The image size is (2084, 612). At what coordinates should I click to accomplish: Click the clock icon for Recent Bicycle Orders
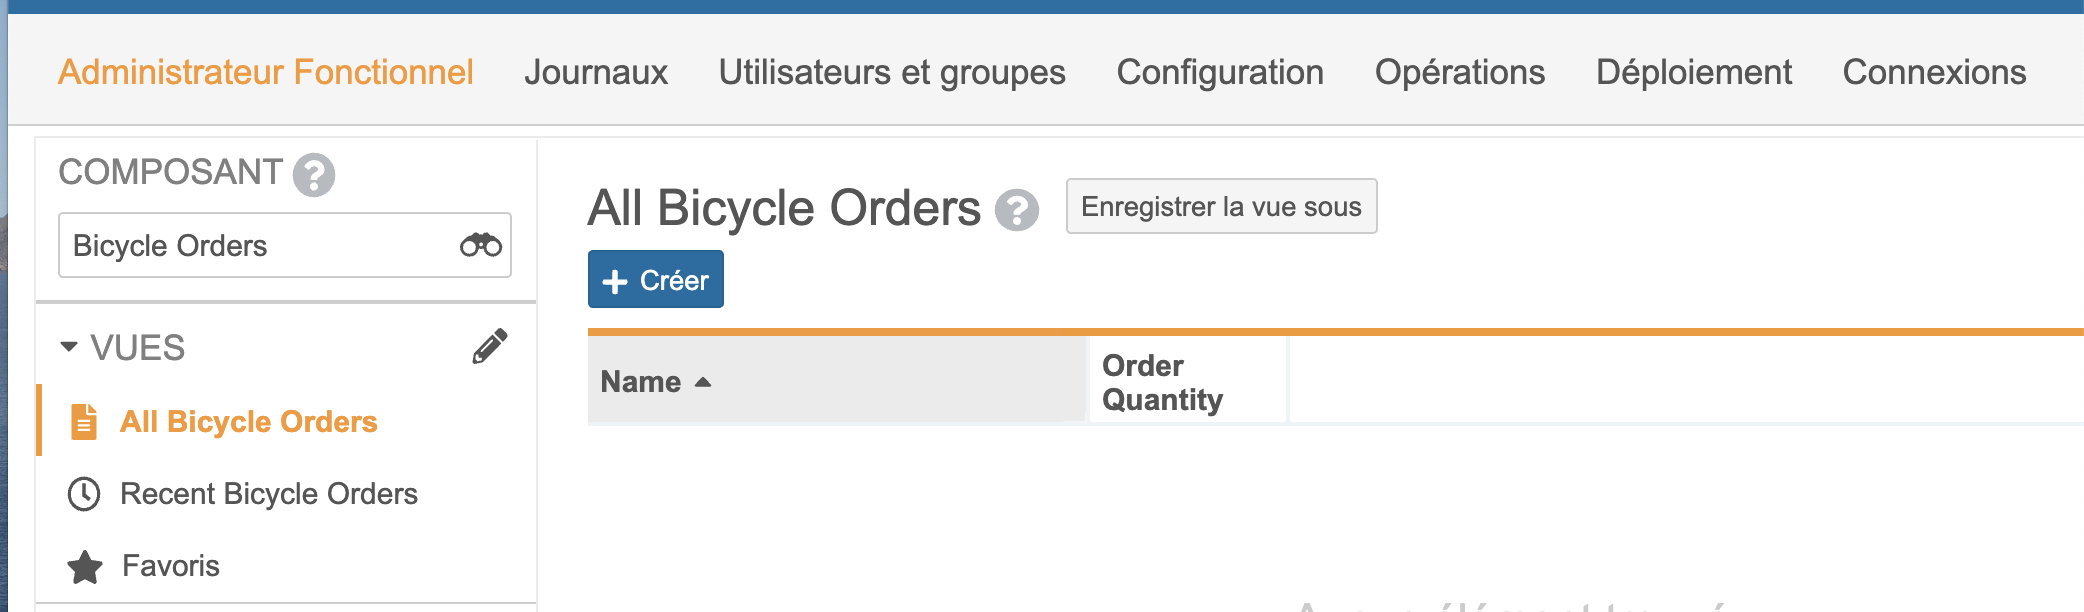point(84,494)
